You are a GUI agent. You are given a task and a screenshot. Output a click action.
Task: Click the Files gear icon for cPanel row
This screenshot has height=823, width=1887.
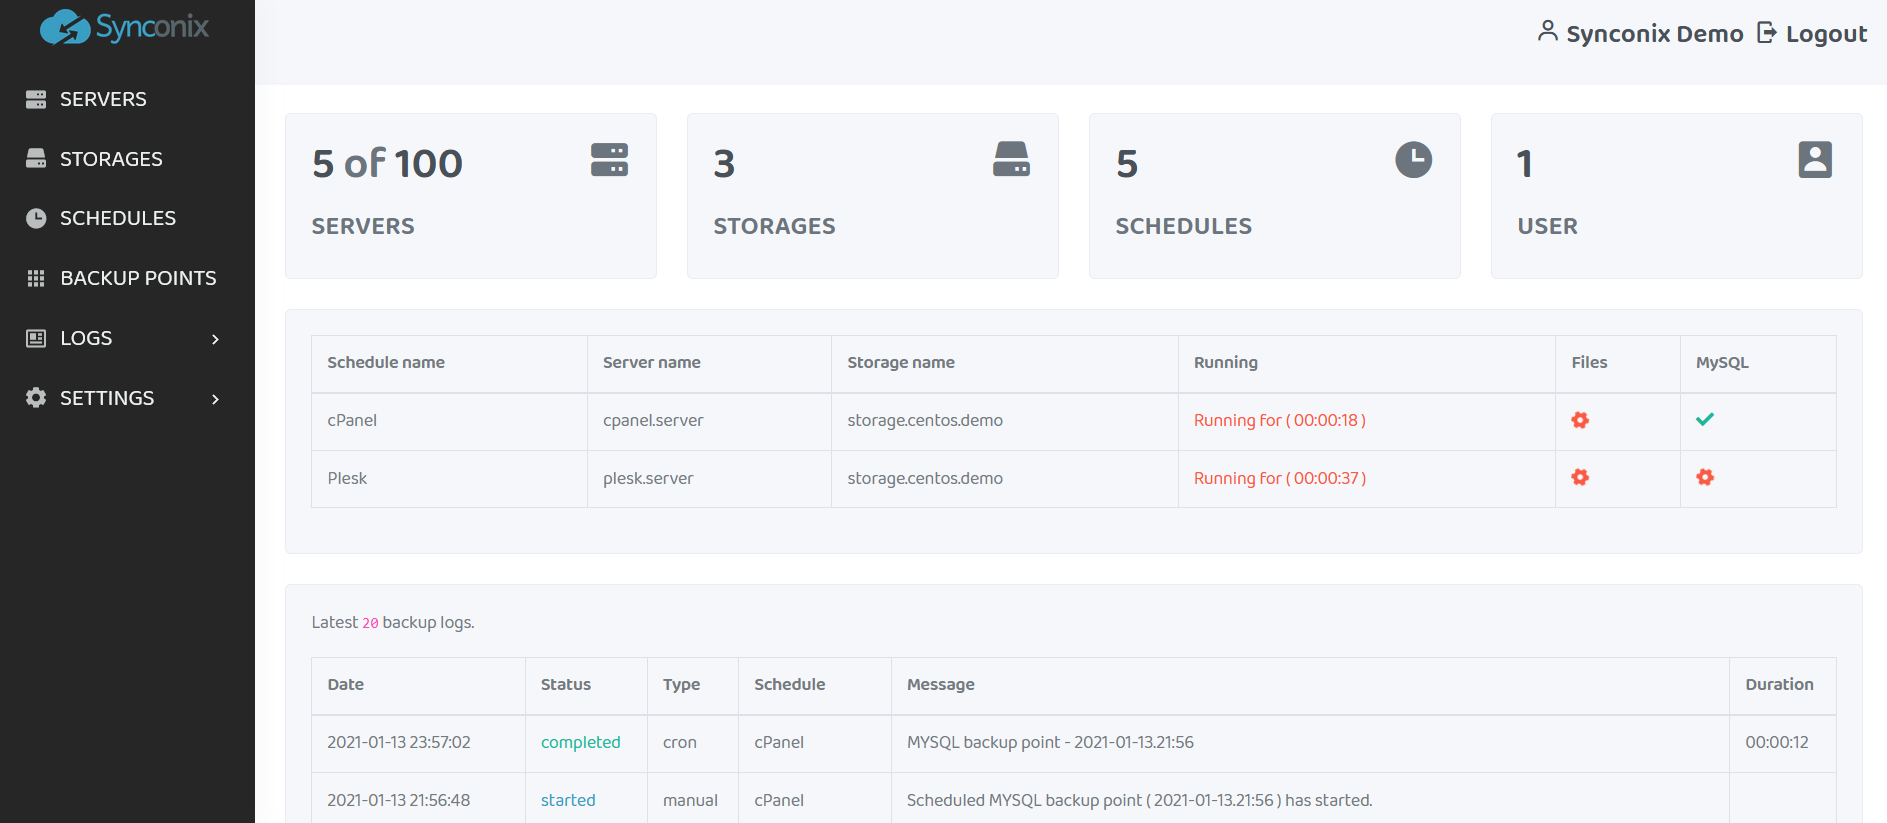tap(1580, 420)
